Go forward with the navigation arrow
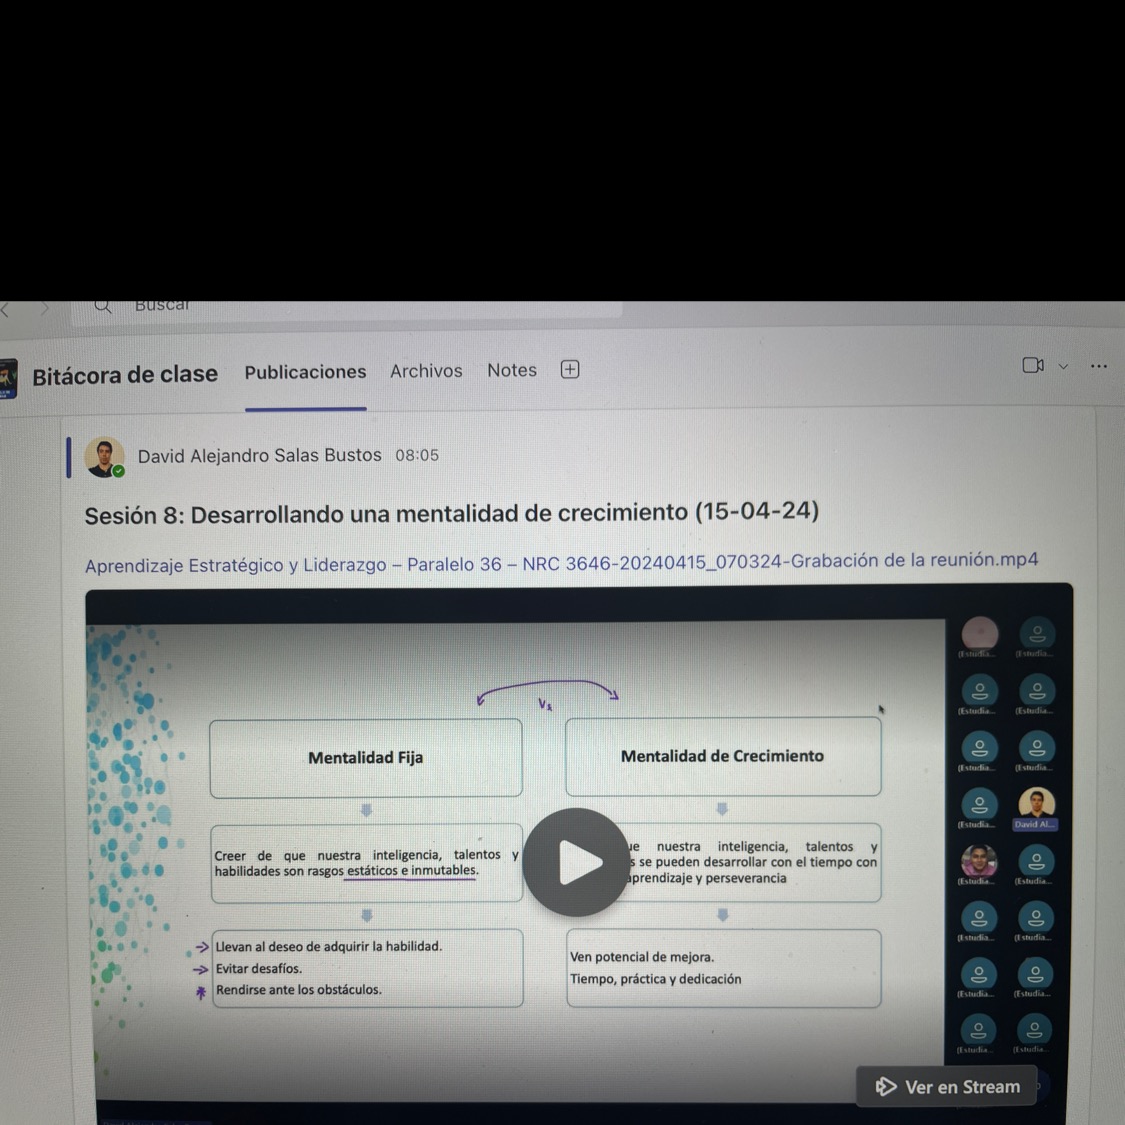The image size is (1125, 1125). click(44, 309)
